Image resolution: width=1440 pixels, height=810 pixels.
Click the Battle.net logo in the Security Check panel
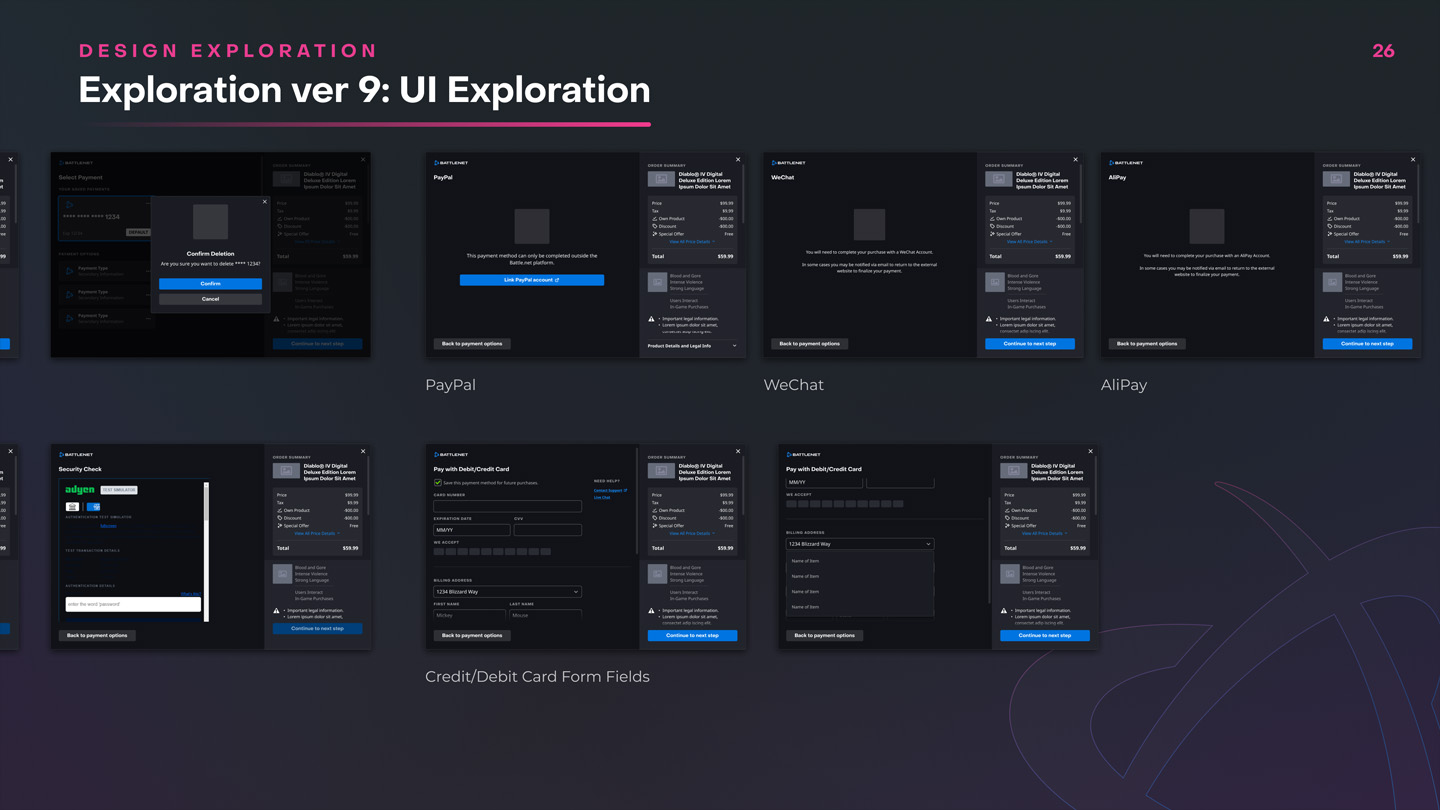(76, 454)
